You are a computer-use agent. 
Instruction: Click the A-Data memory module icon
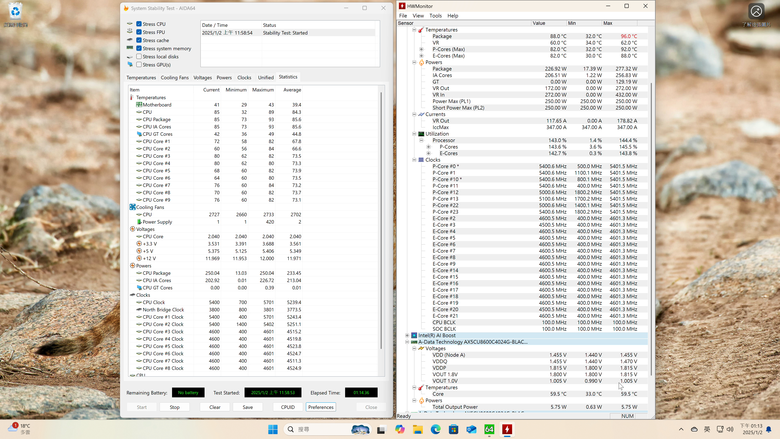pos(414,342)
